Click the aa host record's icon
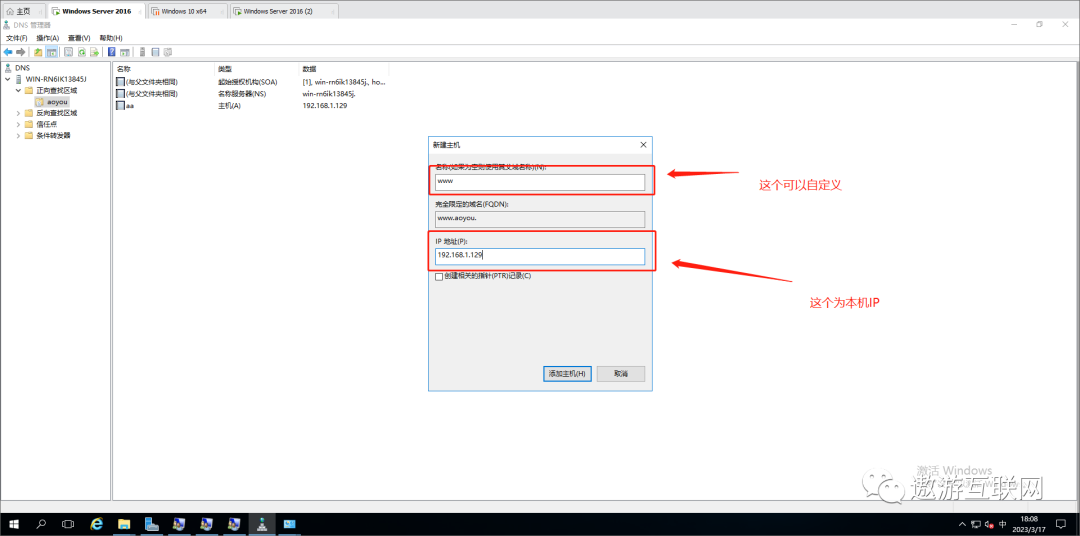 pos(121,105)
